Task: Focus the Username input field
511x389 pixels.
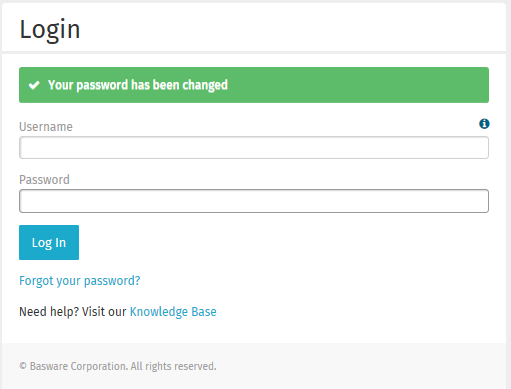Action: tap(254, 147)
